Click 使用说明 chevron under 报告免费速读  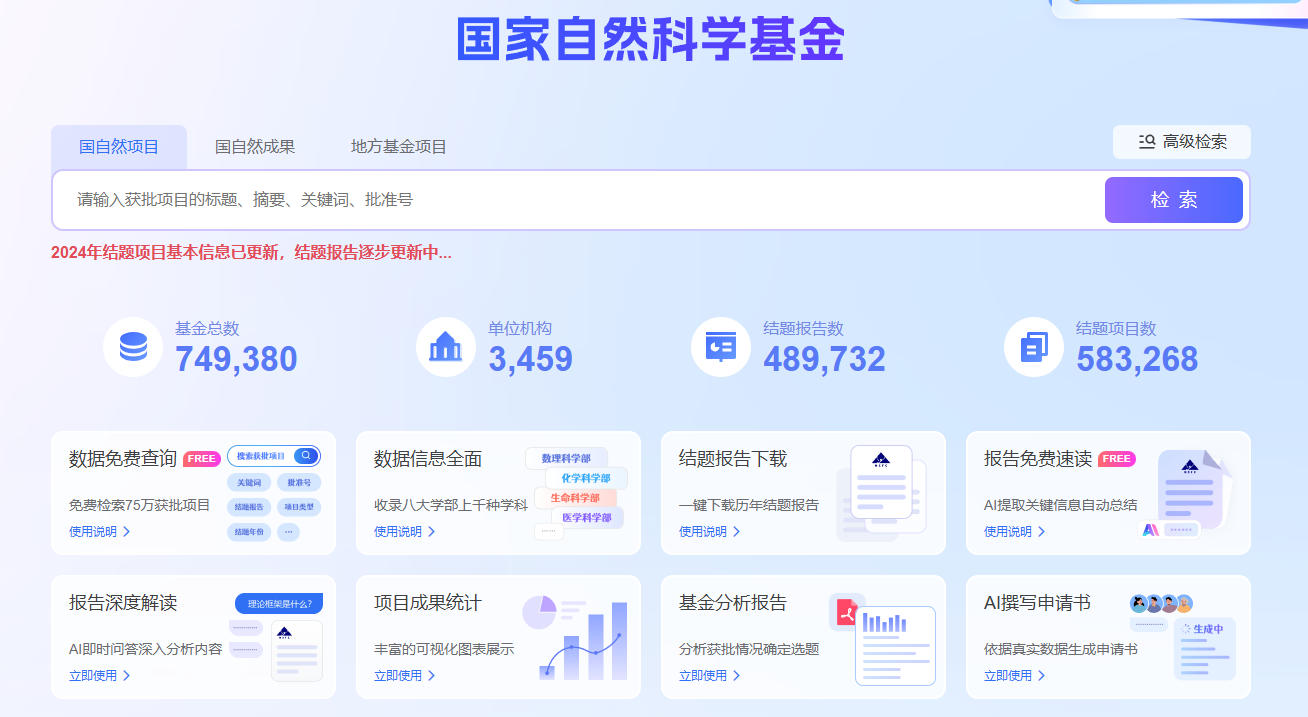(1041, 532)
